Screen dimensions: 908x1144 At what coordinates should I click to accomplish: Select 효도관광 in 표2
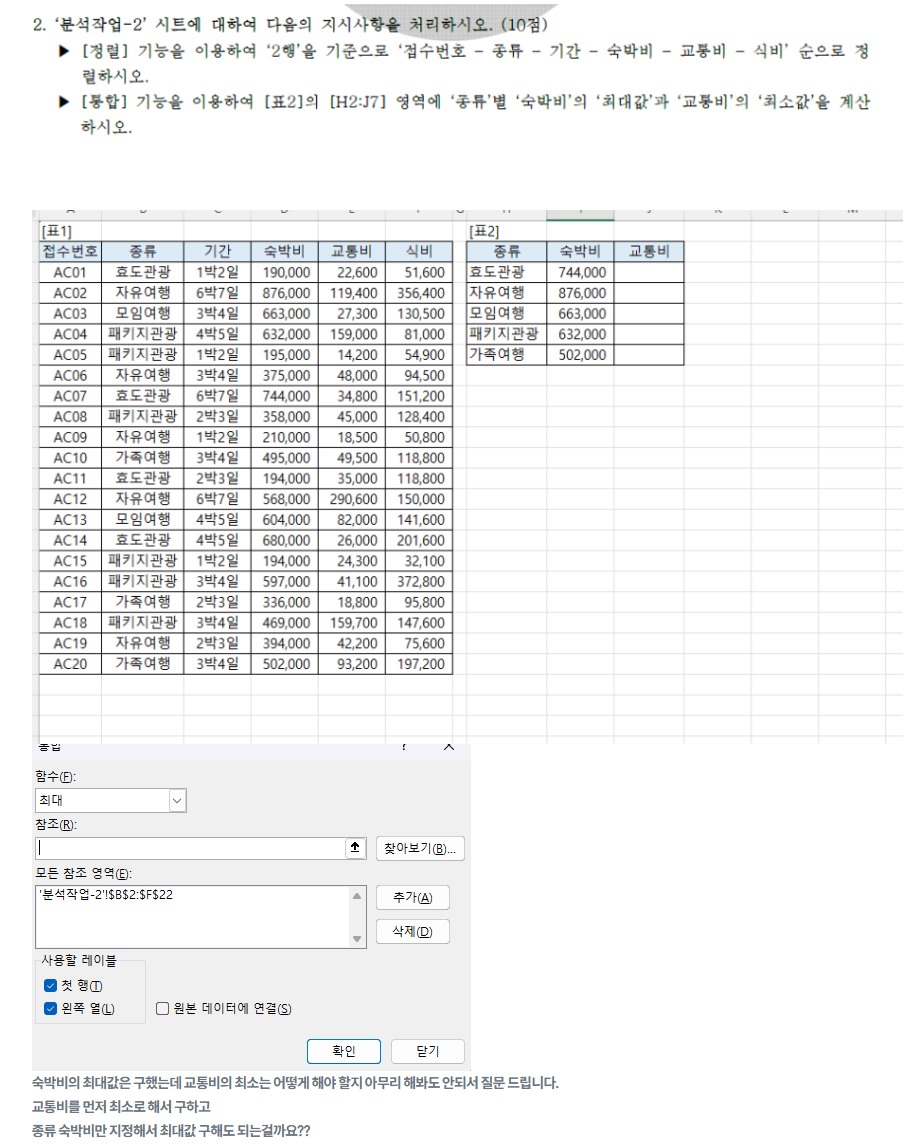tap(506, 272)
